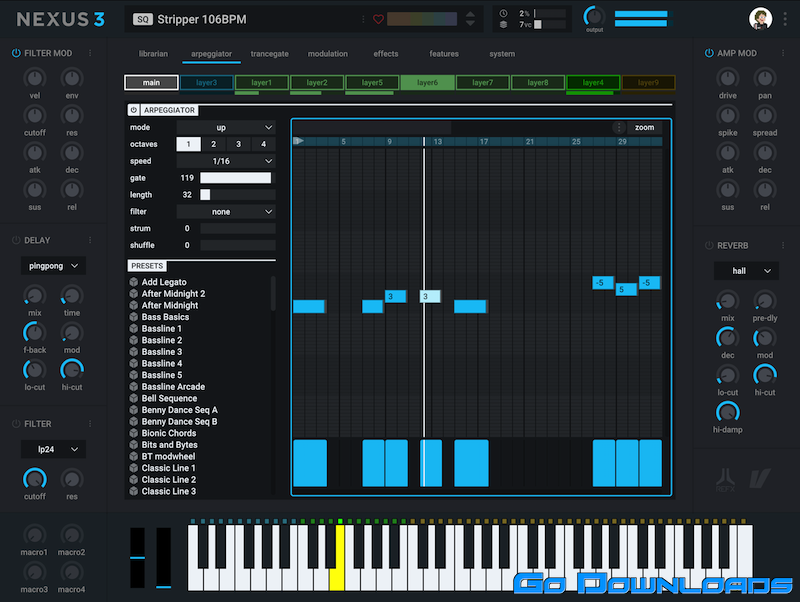
Task: Click the Amp Mod spread knob
Action: tap(765, 115)
